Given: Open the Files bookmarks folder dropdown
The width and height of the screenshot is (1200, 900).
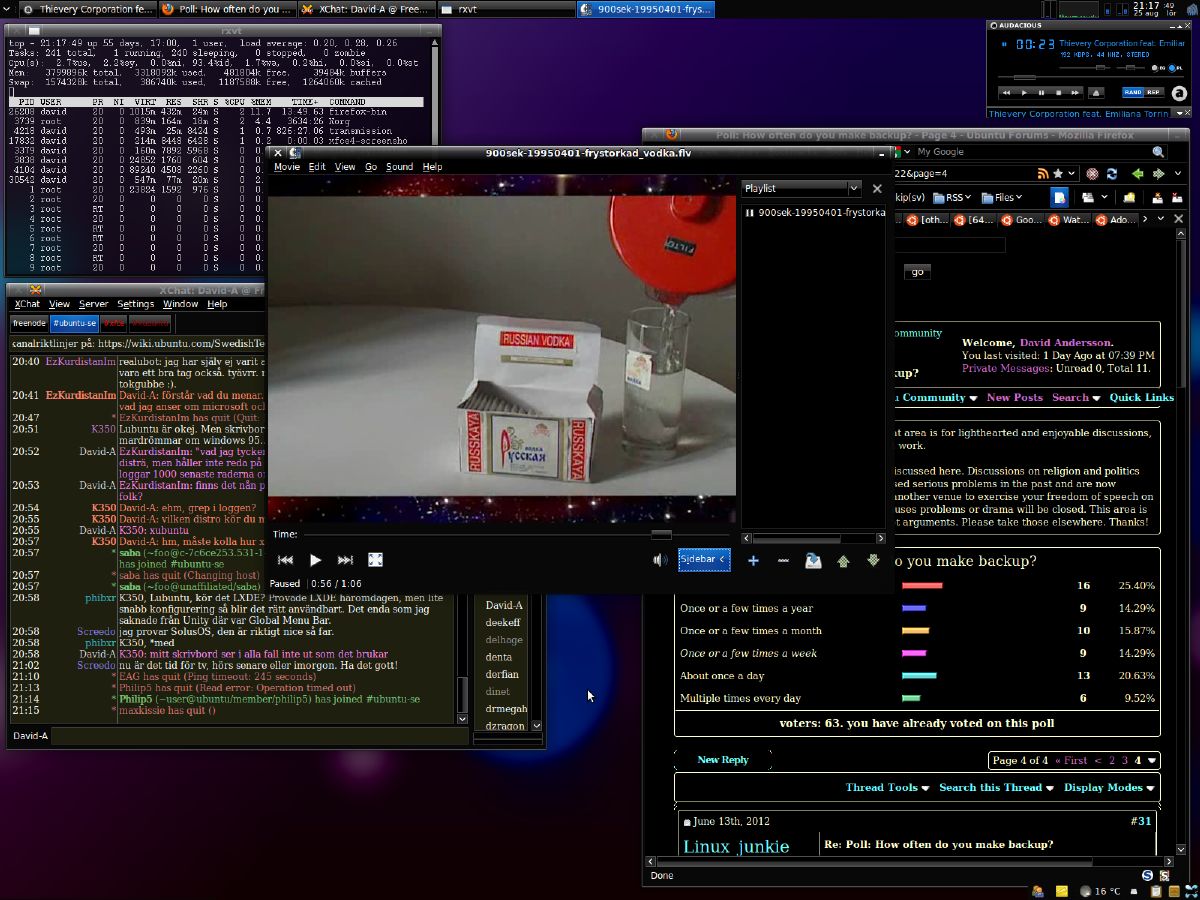Looking at the screenshot, I should (1001, 198).
